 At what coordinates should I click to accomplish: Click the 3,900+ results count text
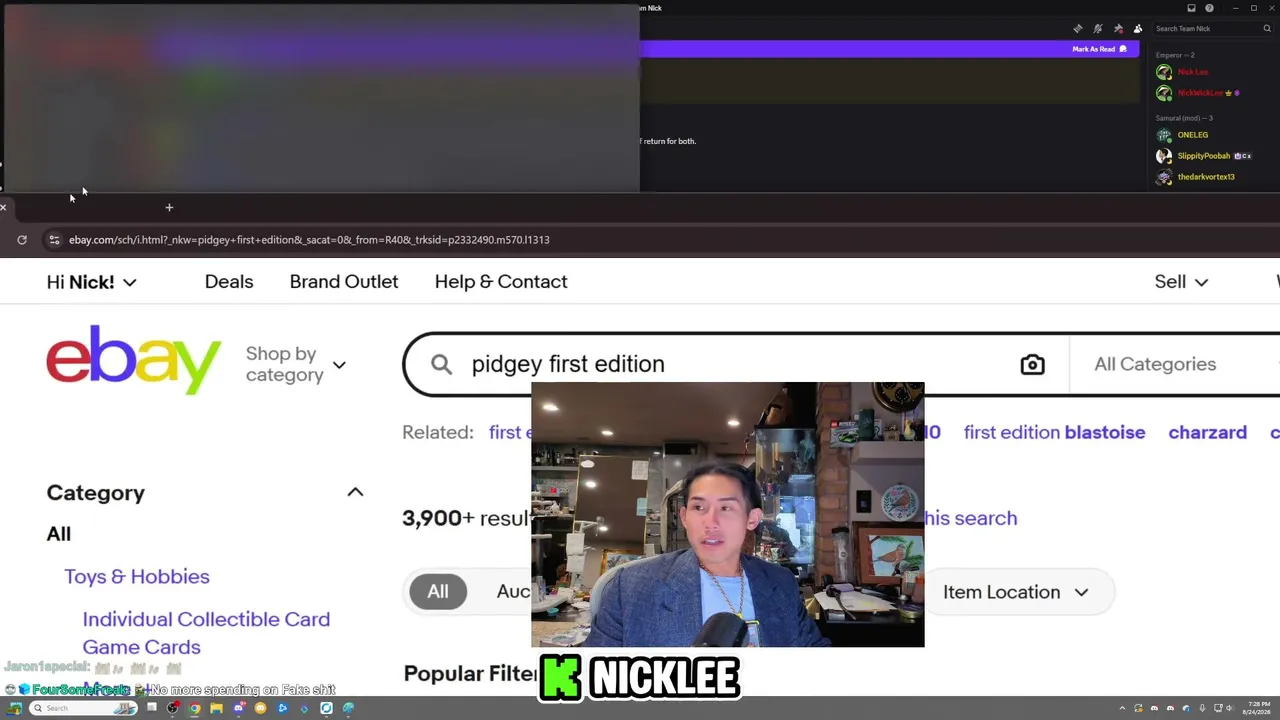pyautogui.click(x=466, y=518)
